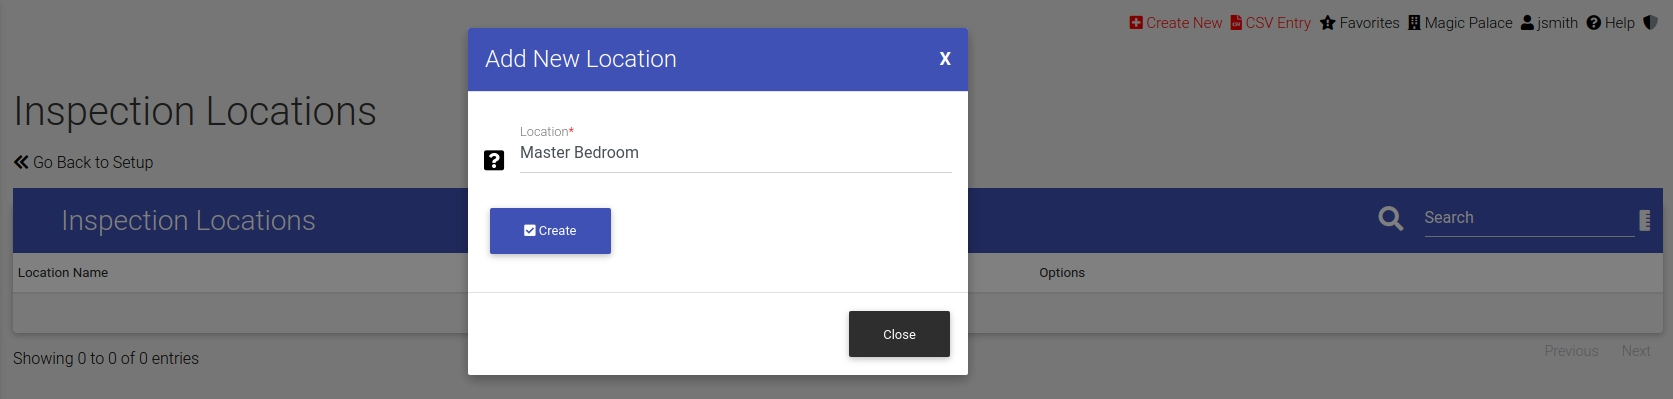Click the magnifying glass search icon

pos(1391,218)
